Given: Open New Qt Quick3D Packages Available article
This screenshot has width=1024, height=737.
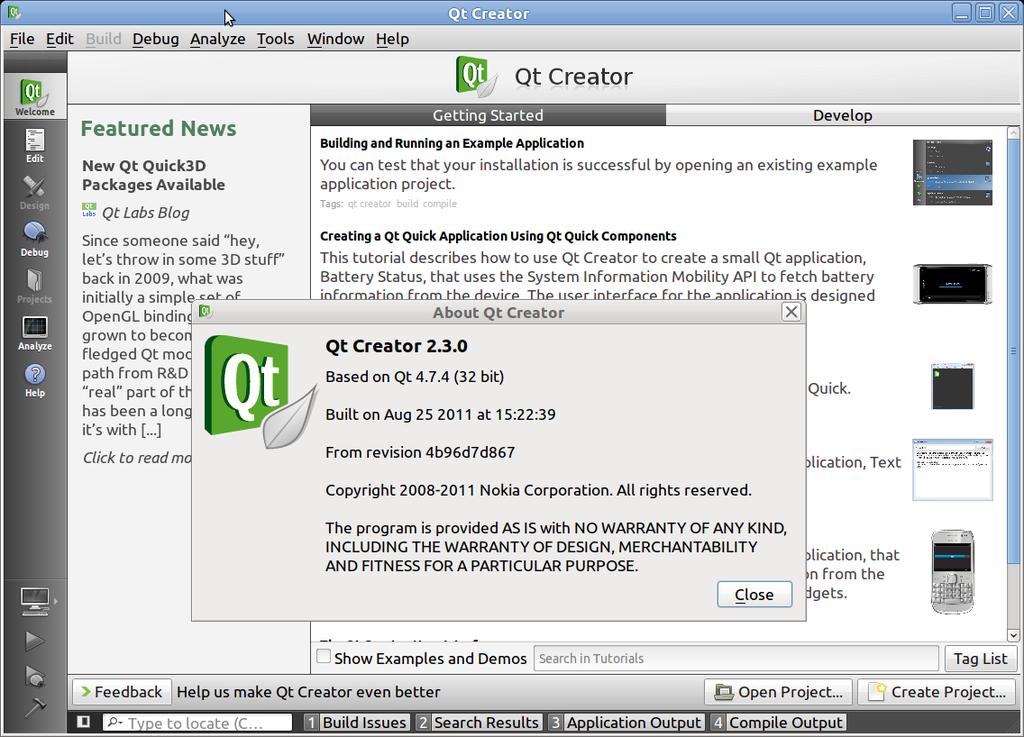Looking at the screenshot, I should click(153, 175).
